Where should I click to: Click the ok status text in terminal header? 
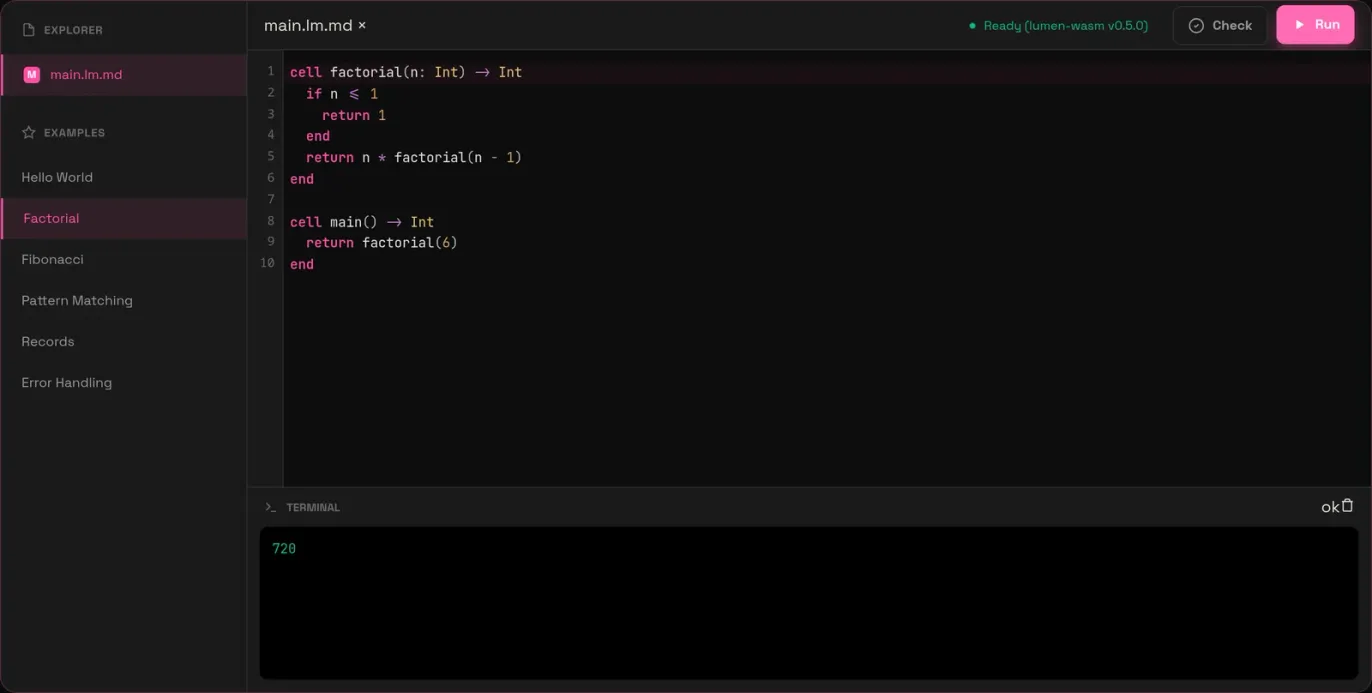(x=1329, y=507)
